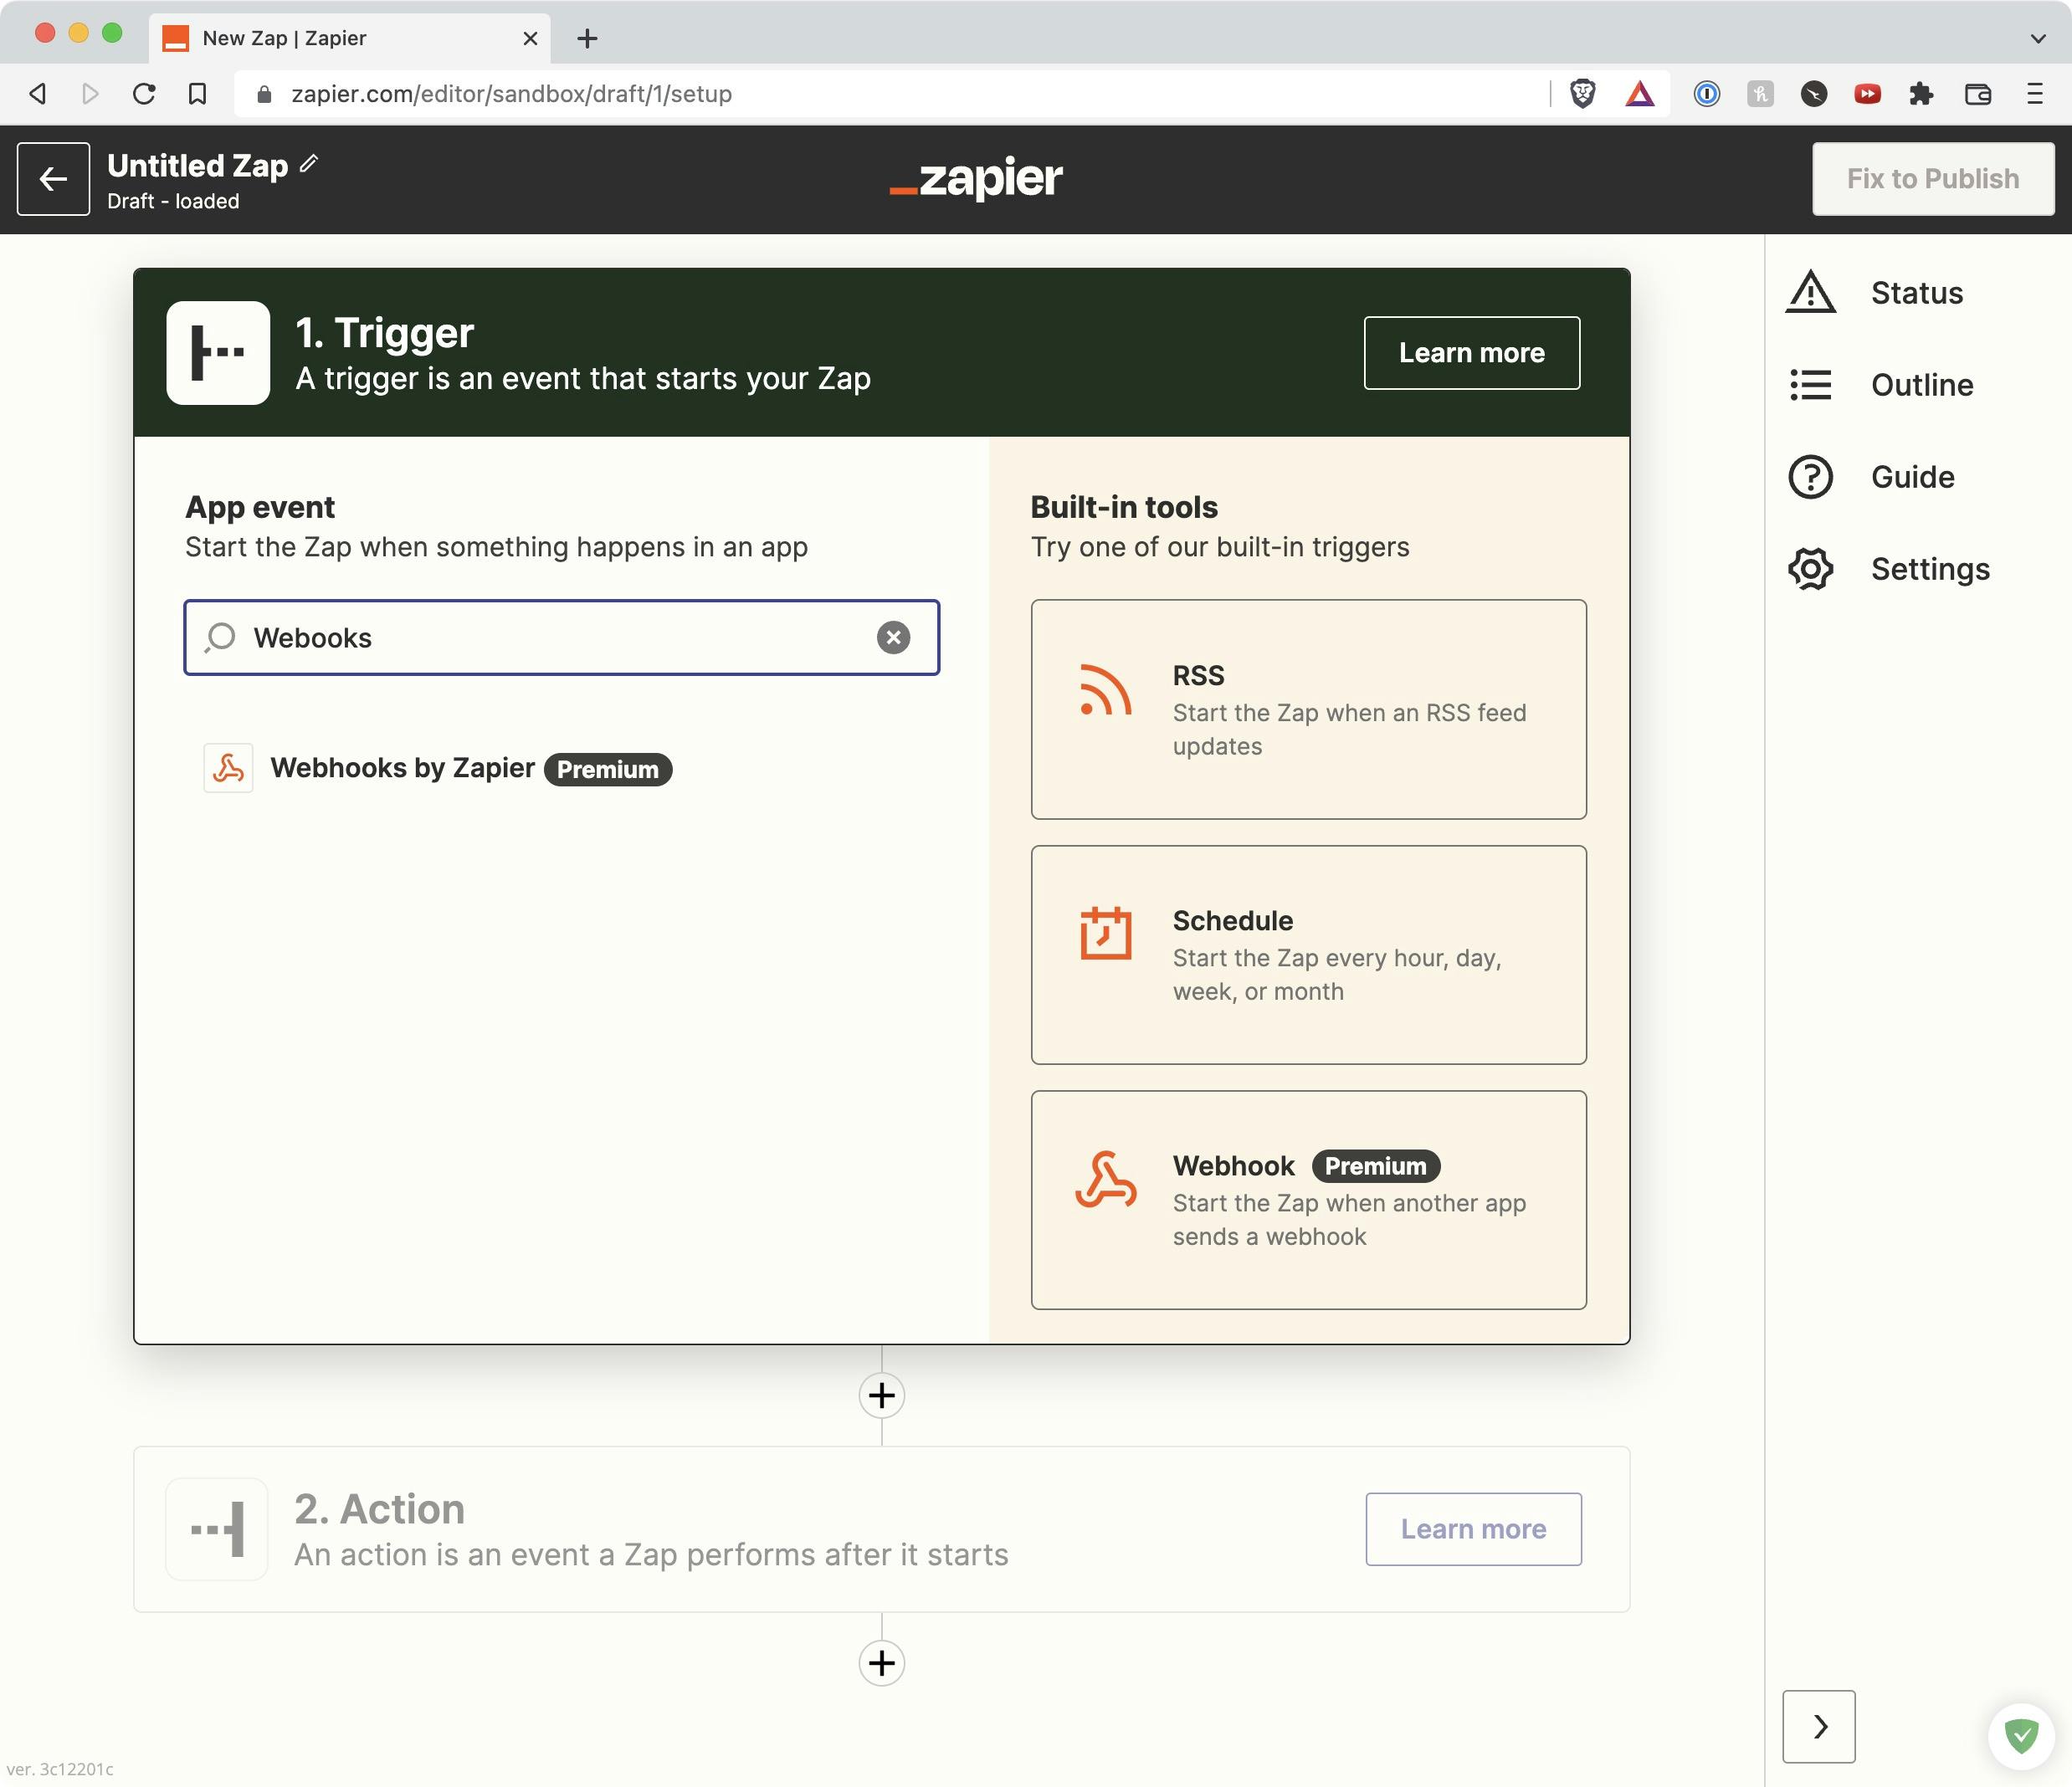This screenshot has height=1787, width=2072.
Task: Clear the app search field text
Action: tap(893, 638)
